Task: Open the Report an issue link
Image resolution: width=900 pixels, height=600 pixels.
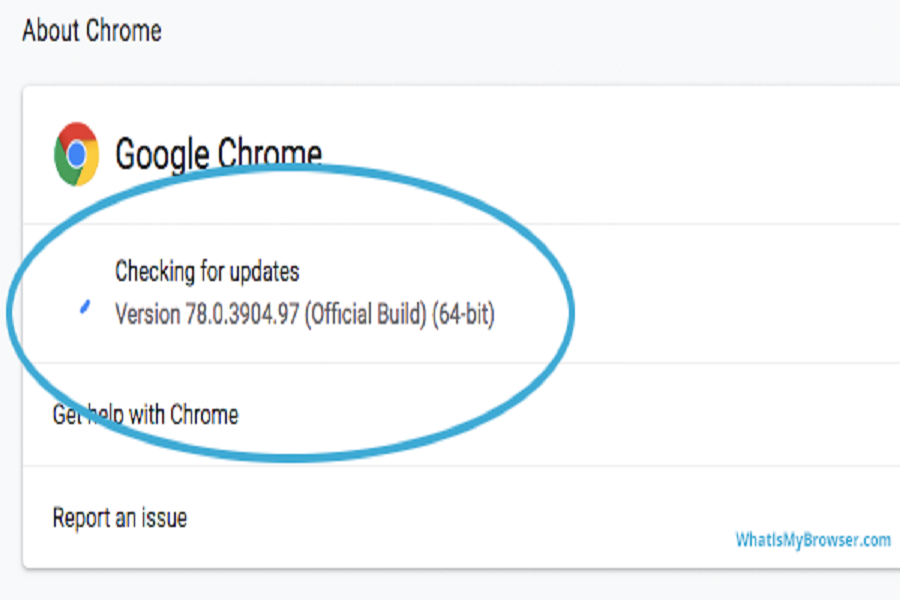Action: click(119, 518)
